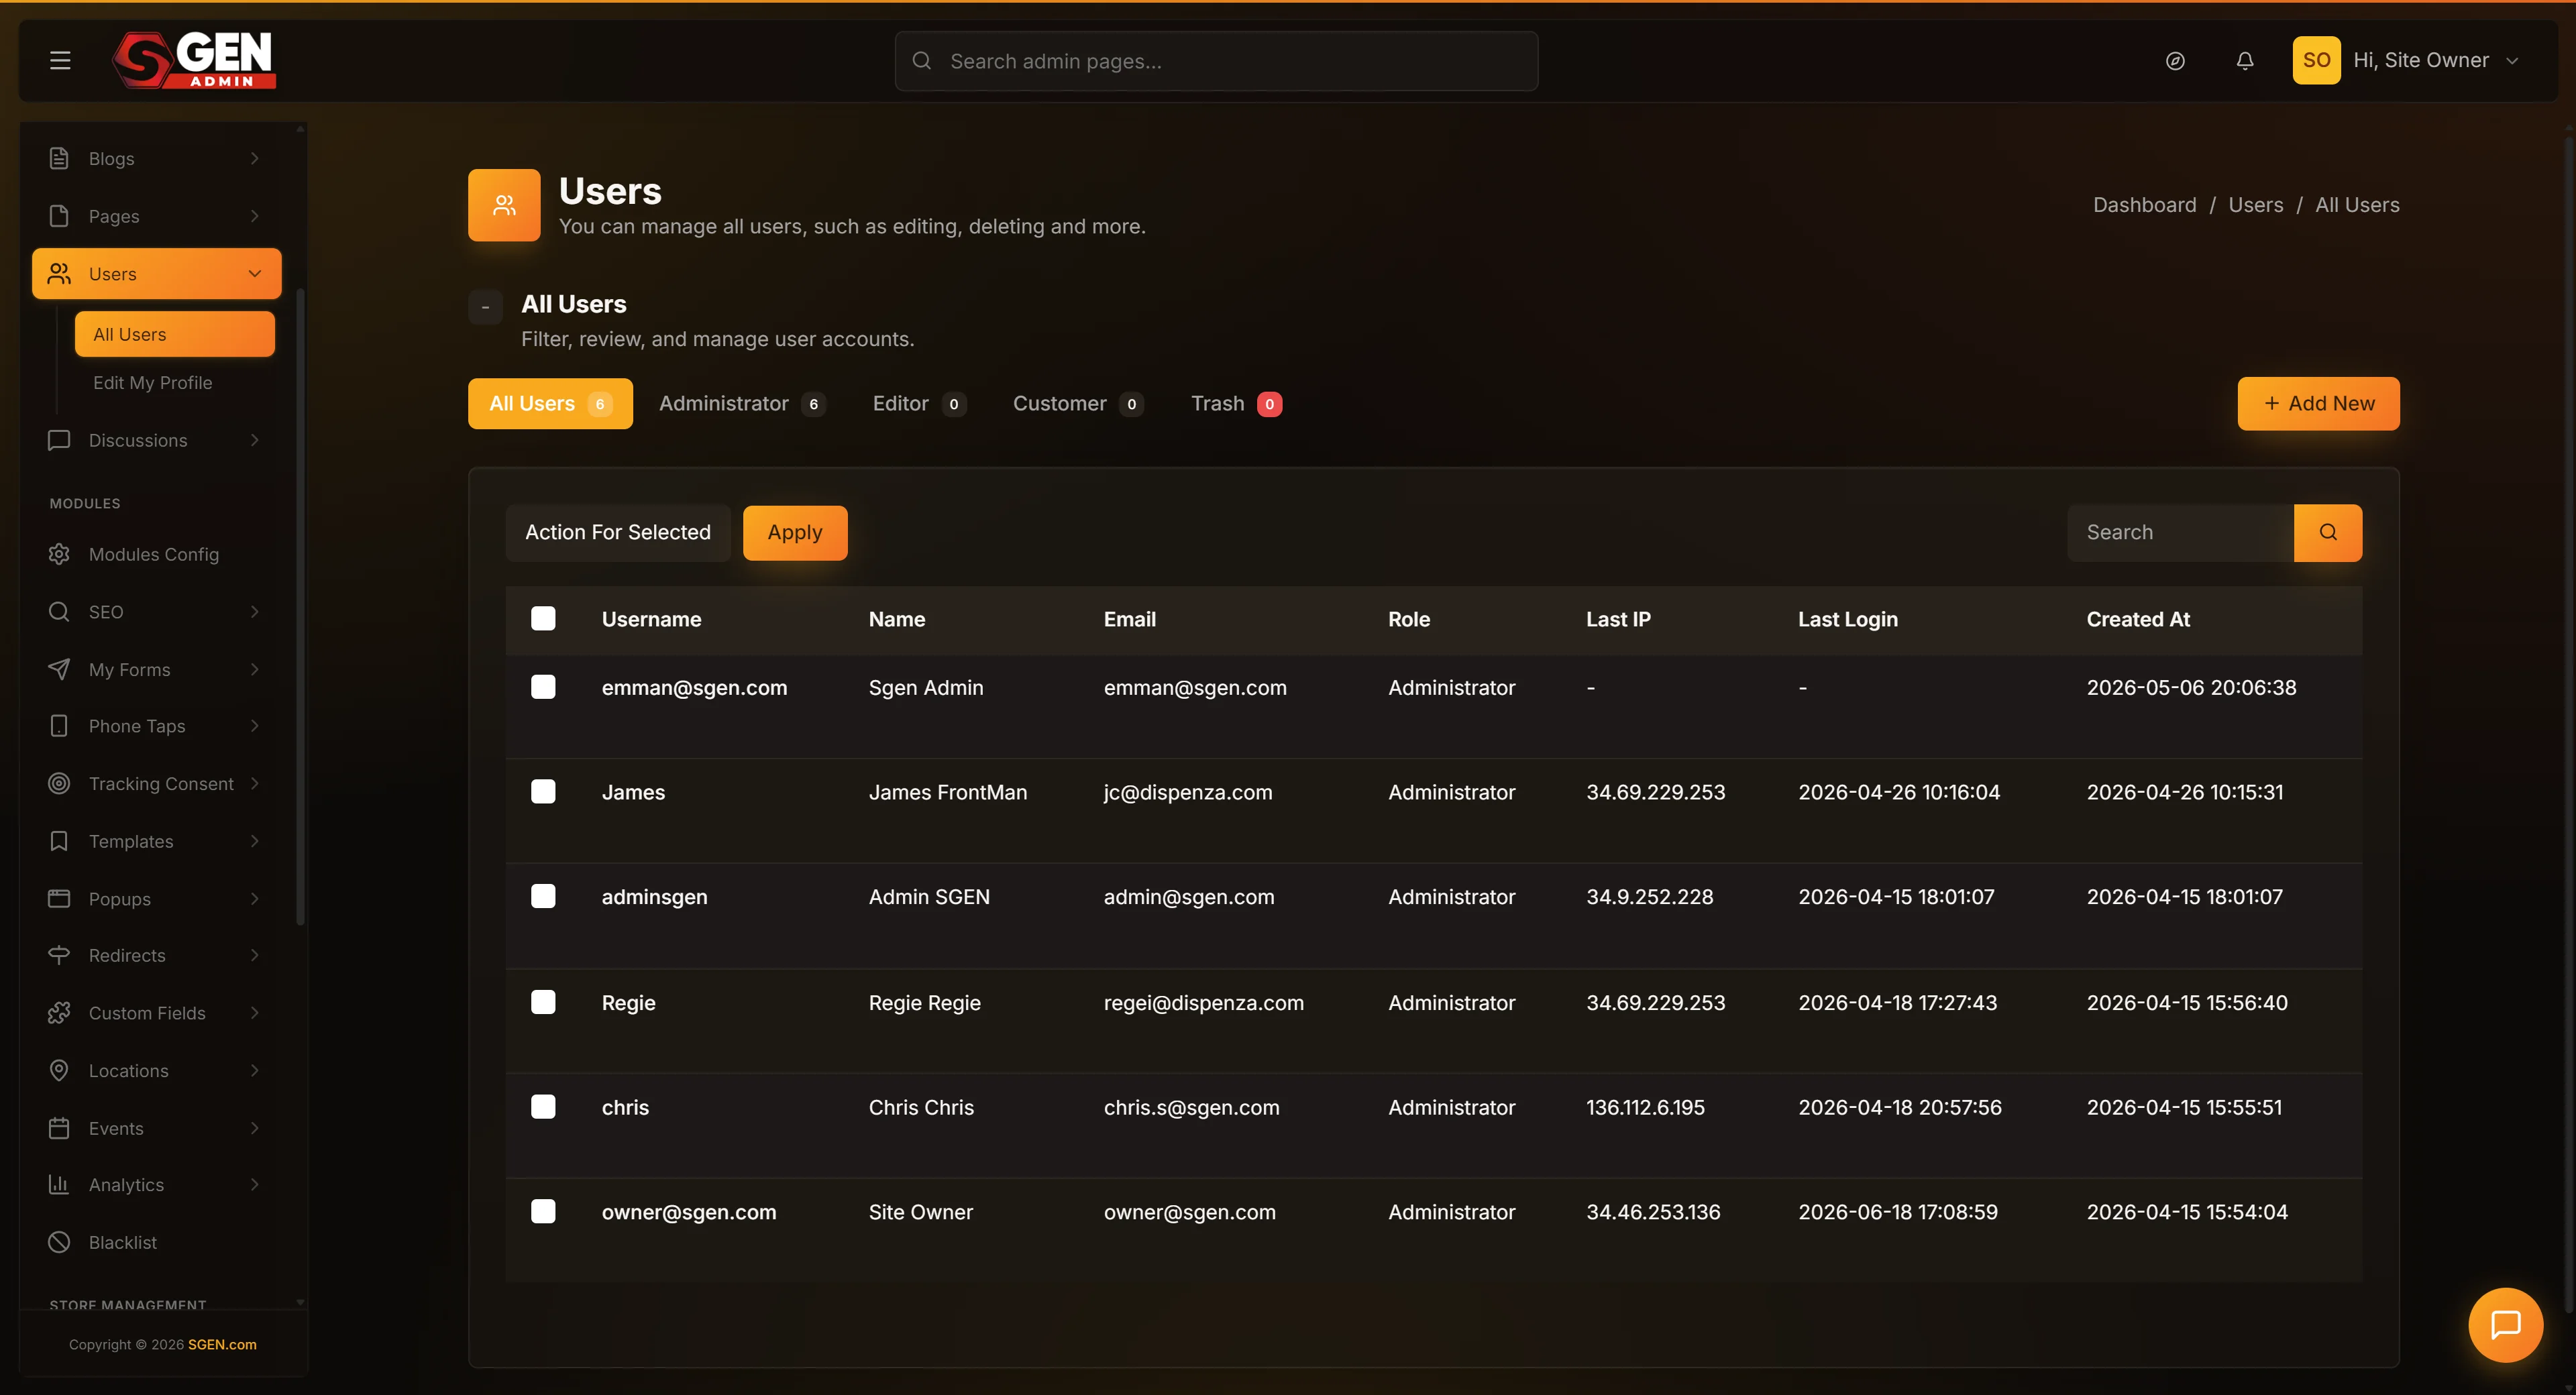Click the orange Users header icon
Viewport: 2576px width, 1395px height.
[504, 205]
